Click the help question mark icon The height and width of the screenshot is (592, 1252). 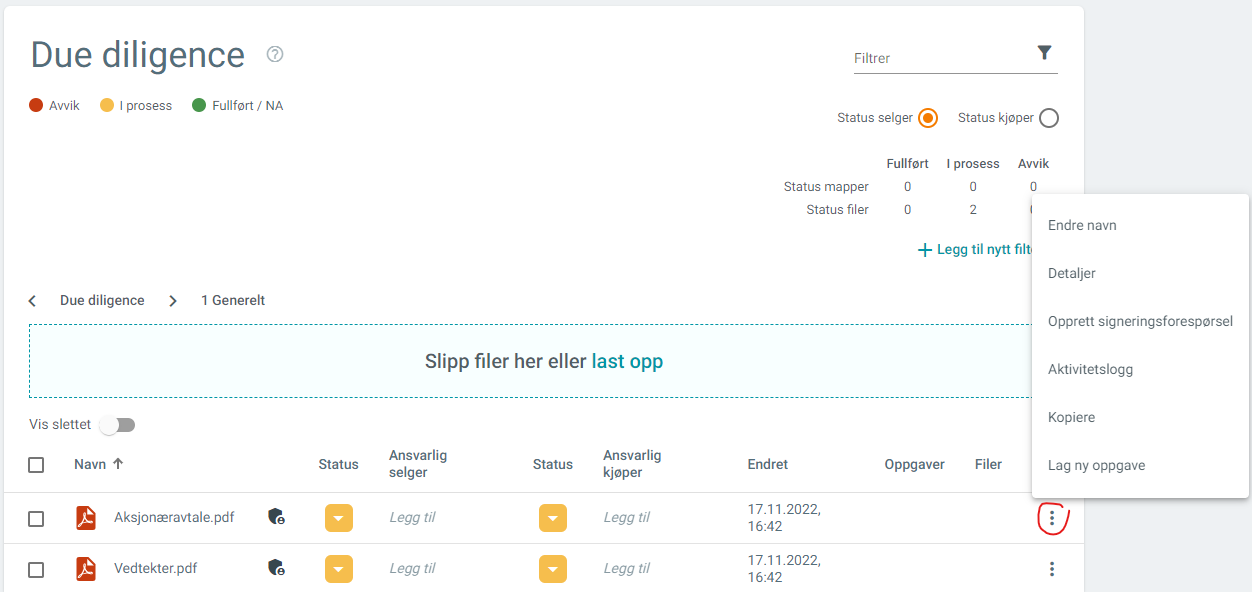pos(275,54)
